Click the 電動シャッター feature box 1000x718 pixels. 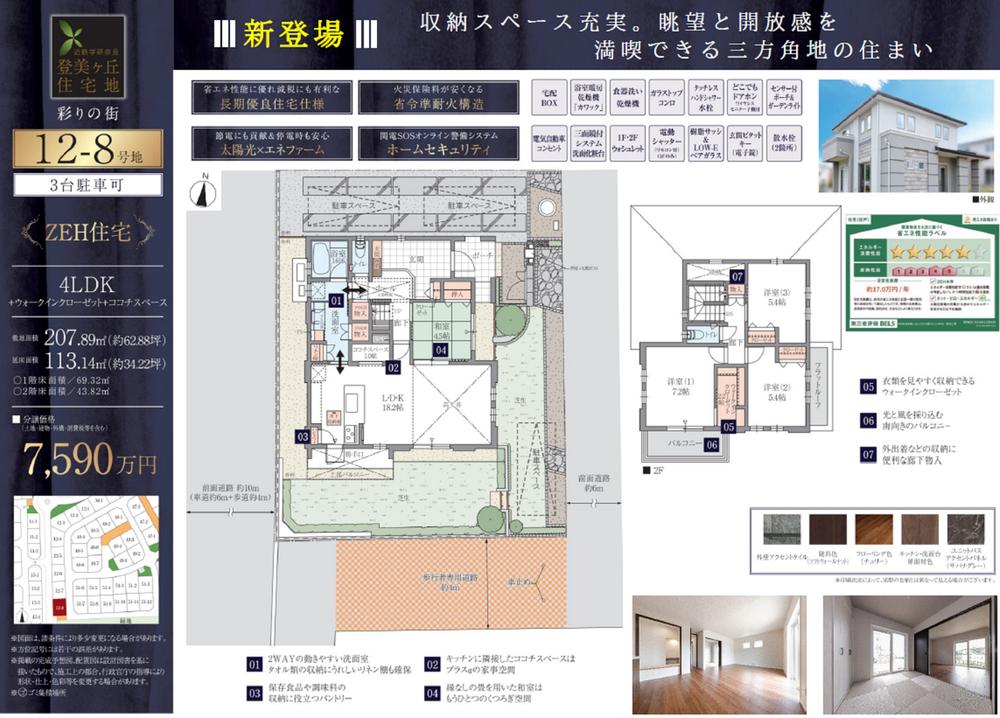click(x=666, y=143)
